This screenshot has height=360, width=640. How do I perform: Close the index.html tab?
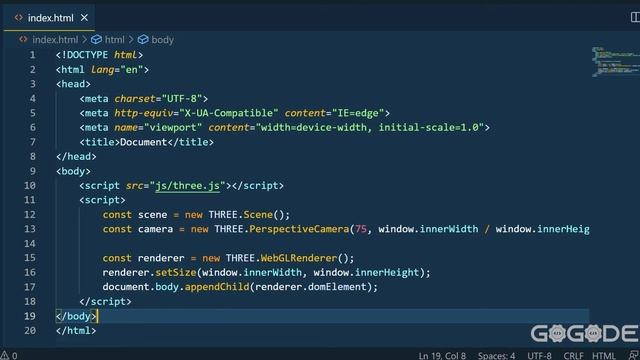pyautogui.click(x=84, y=18)
